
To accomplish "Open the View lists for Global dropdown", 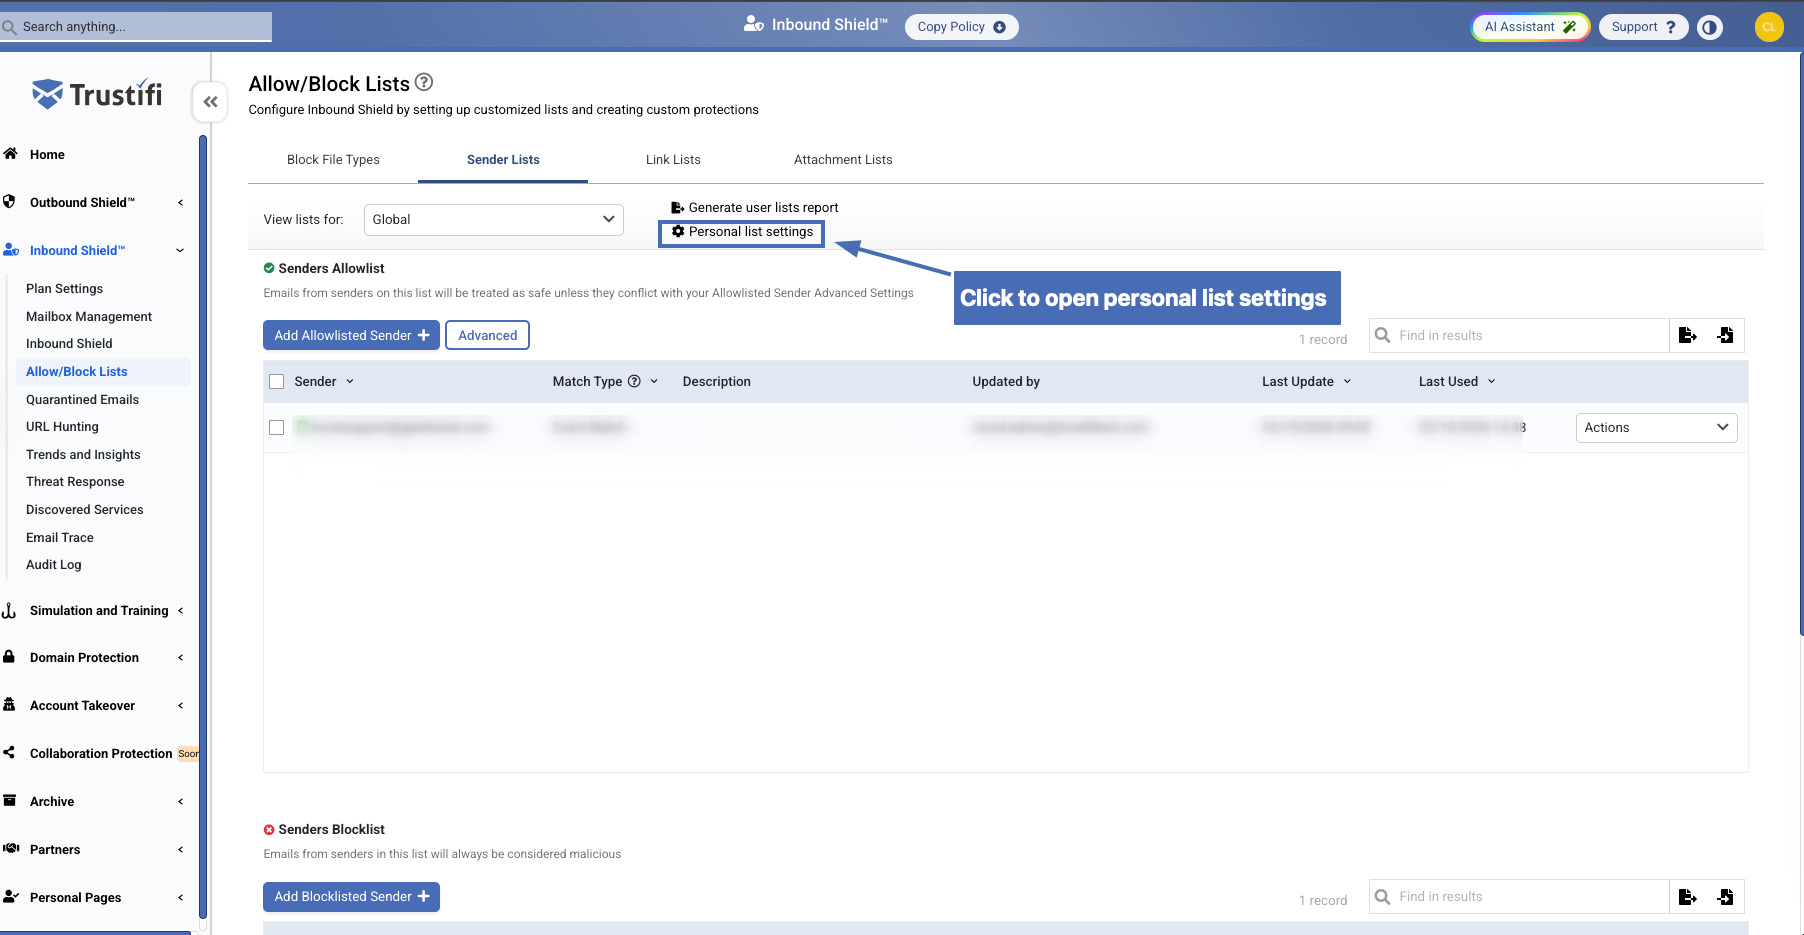I will (x=493, y=220).
